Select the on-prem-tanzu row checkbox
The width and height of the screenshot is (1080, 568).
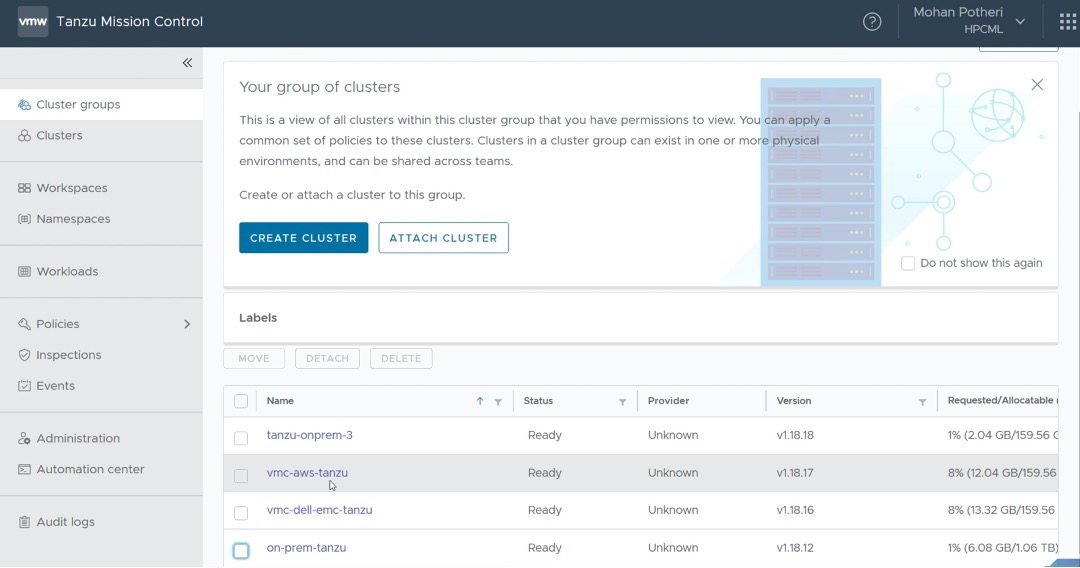[241, 551]
